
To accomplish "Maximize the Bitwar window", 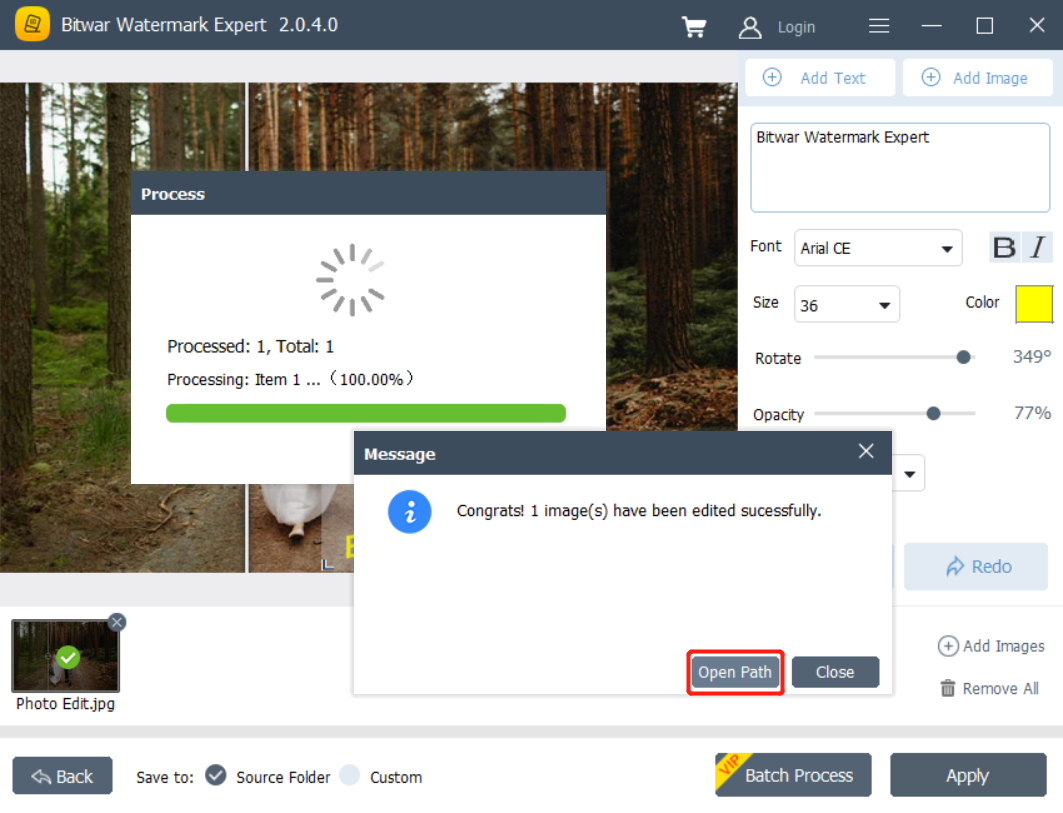I will point(984,26).
